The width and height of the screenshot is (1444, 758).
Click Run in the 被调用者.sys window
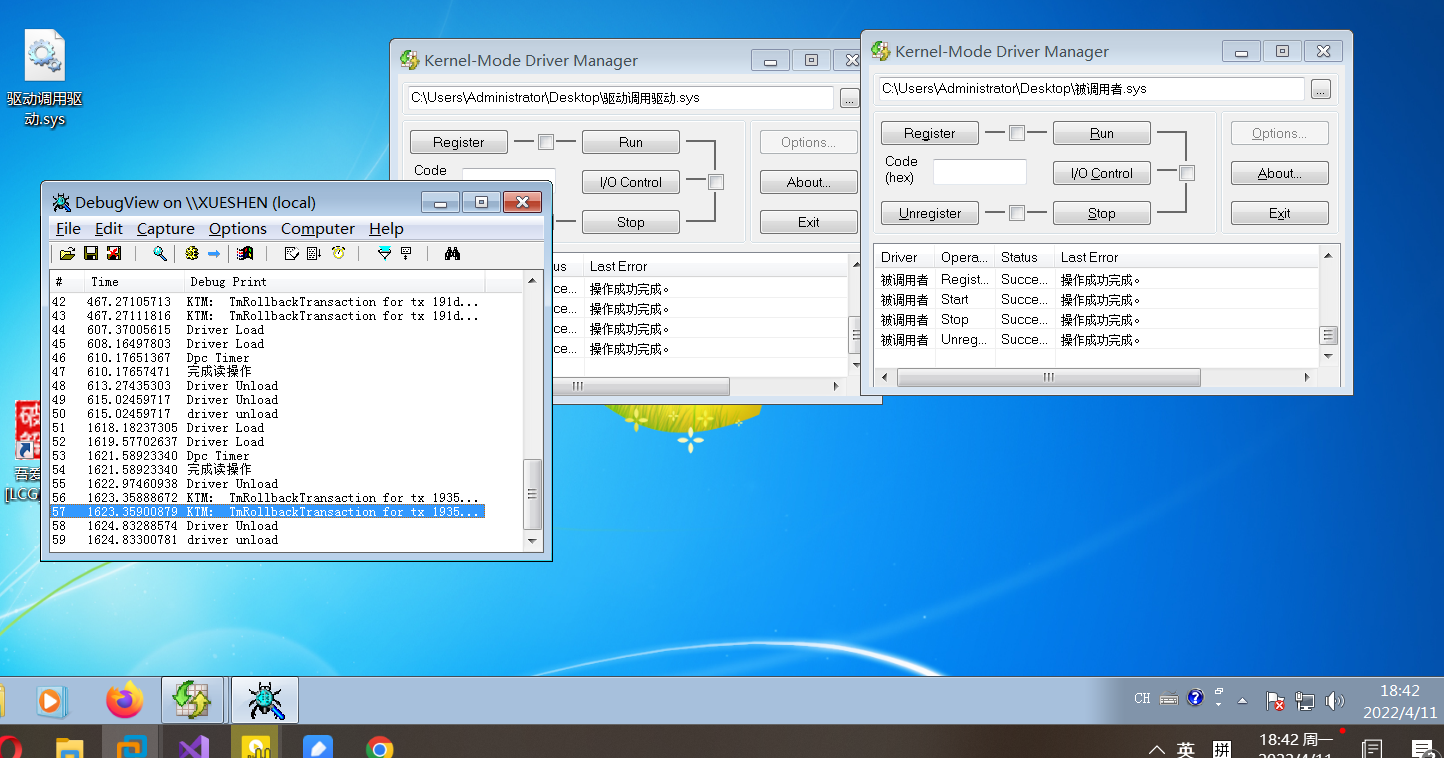1102,133
